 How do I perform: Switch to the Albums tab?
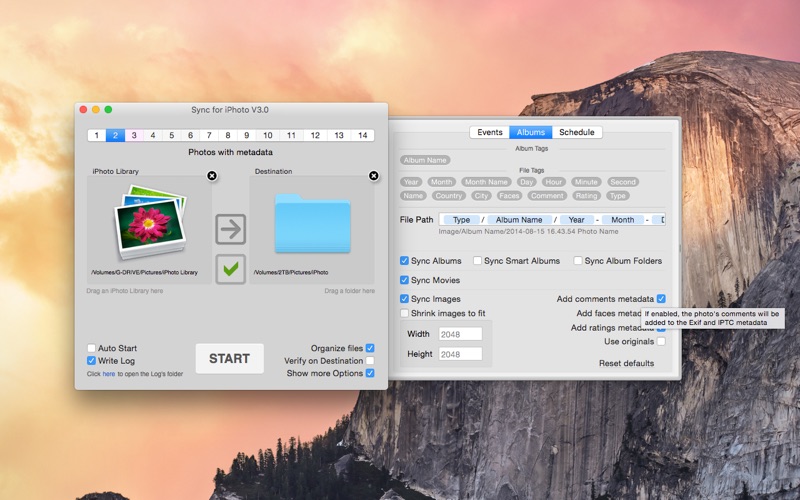coord(531,132)
